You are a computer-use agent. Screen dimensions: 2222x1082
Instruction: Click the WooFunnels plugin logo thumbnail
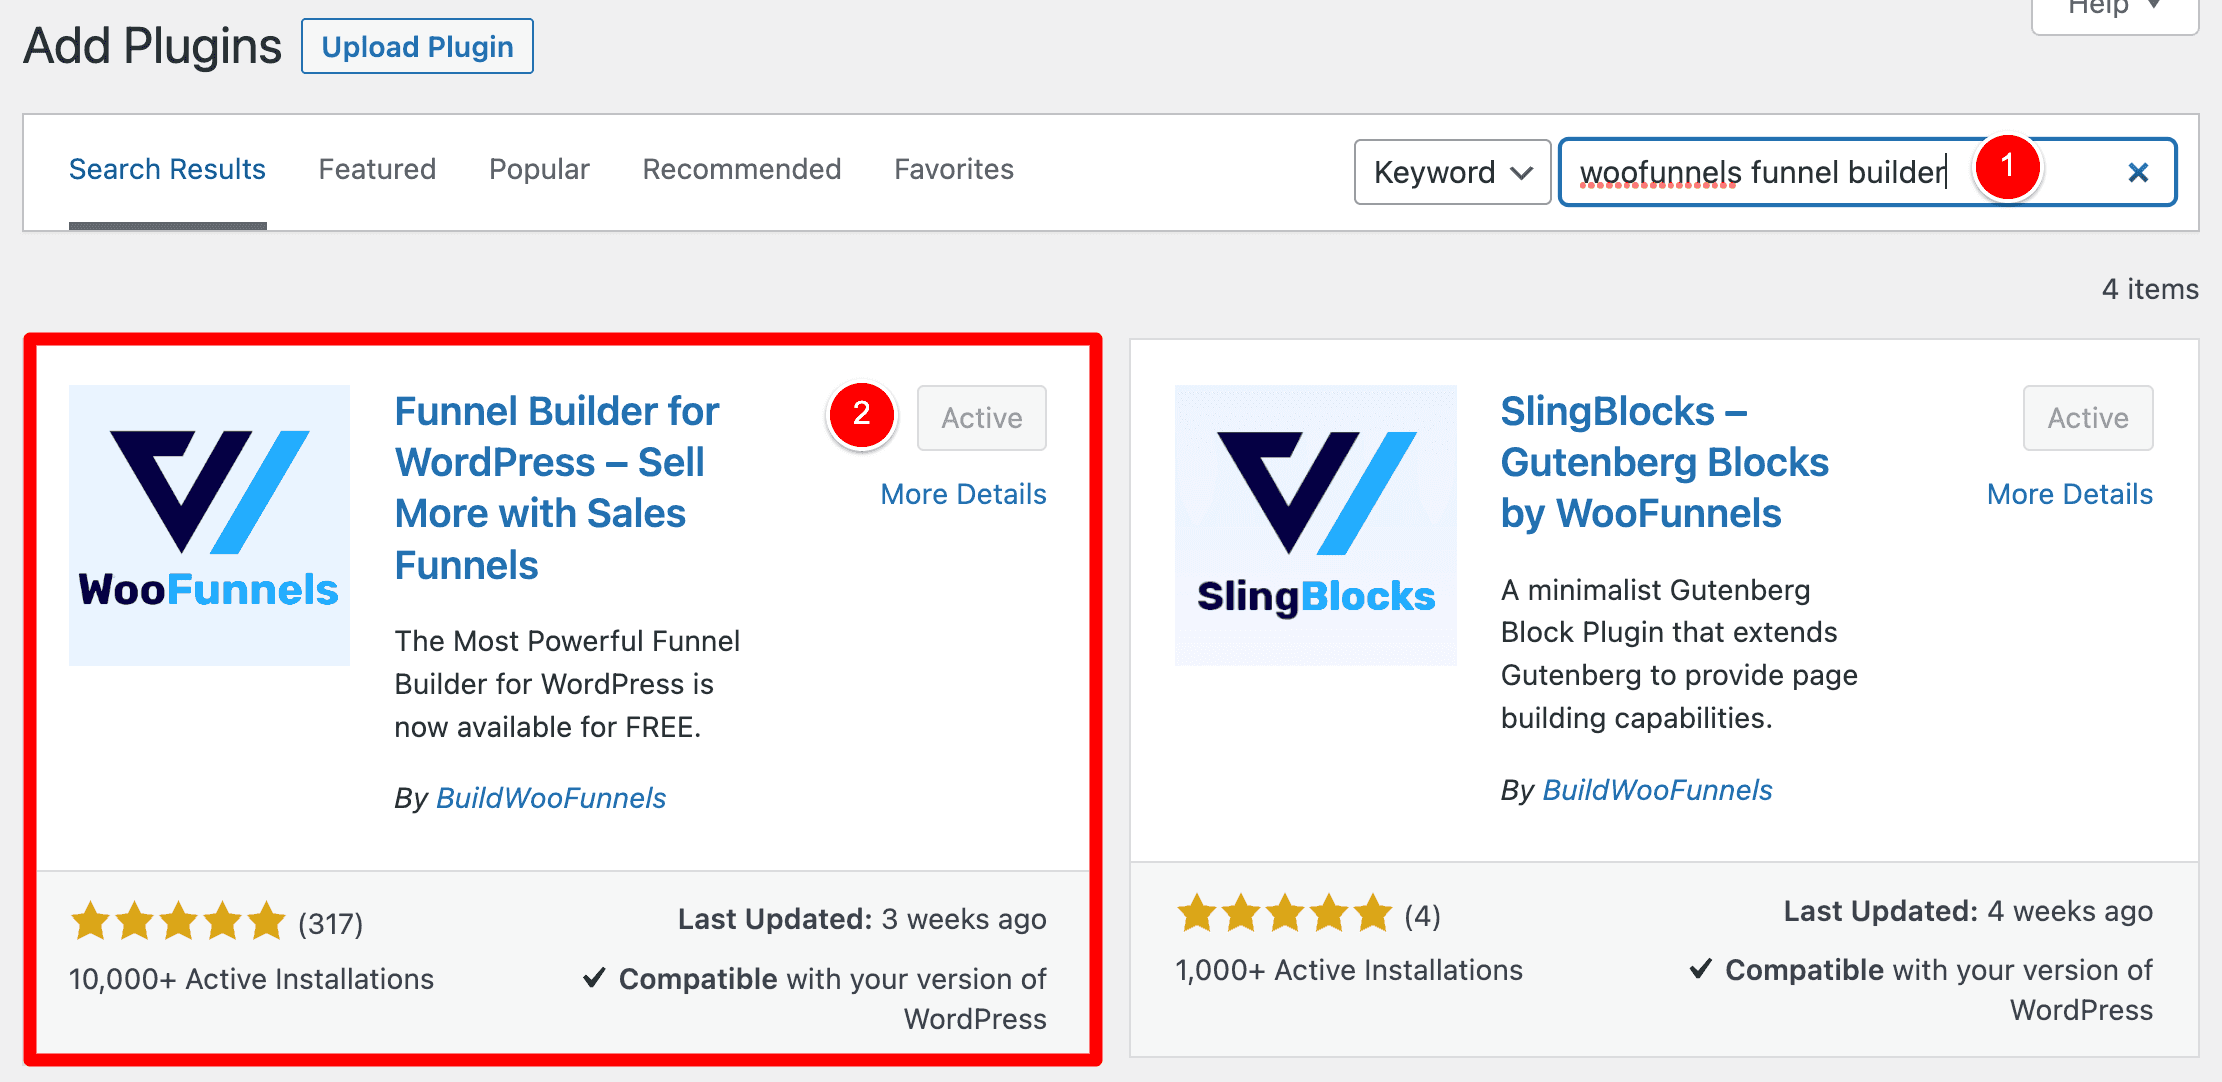tap(209, 525)
